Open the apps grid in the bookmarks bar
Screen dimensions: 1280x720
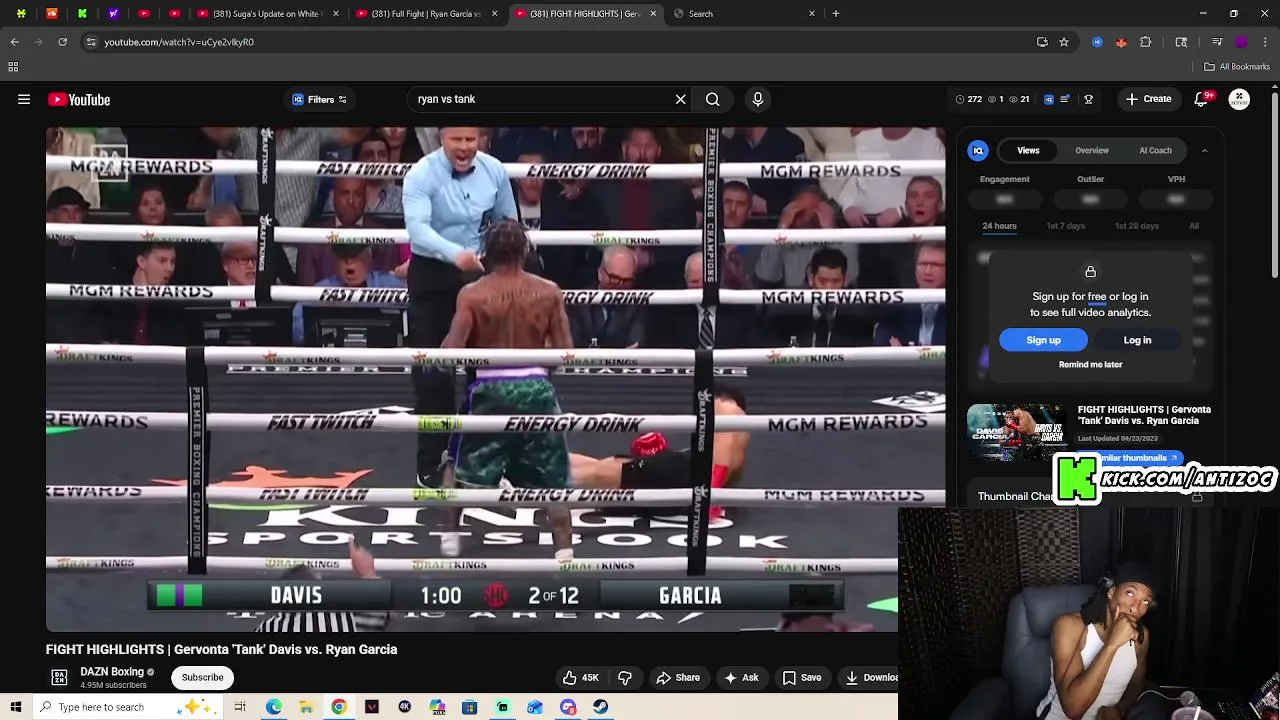[x=13, y=66]
